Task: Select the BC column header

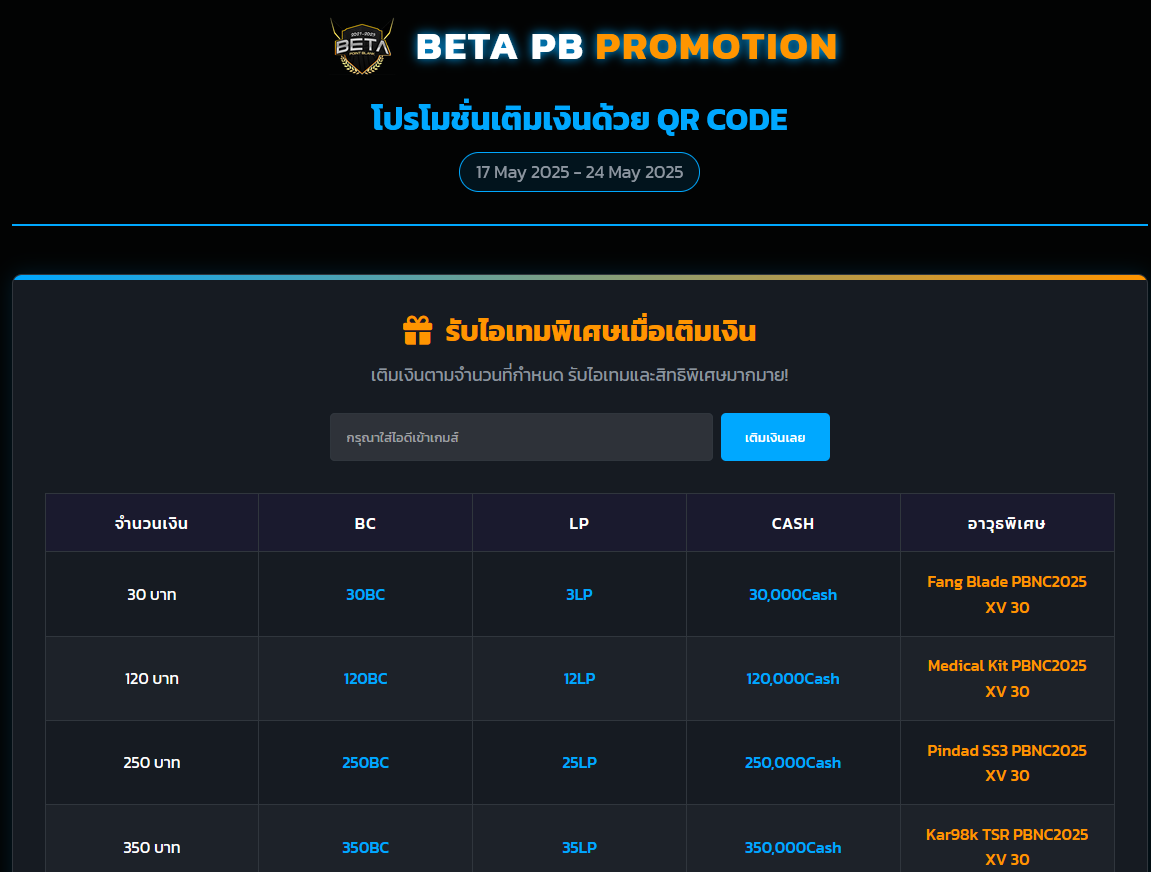Action: coord(365,523)
